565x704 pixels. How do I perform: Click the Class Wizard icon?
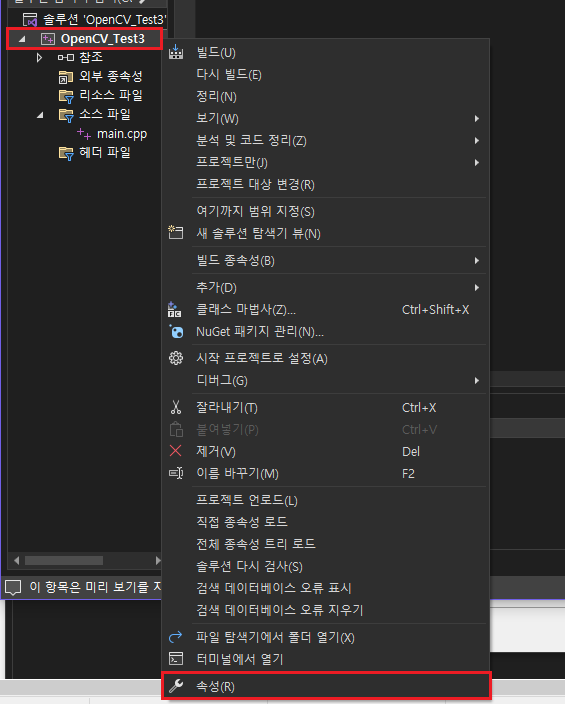coord(175,309)
